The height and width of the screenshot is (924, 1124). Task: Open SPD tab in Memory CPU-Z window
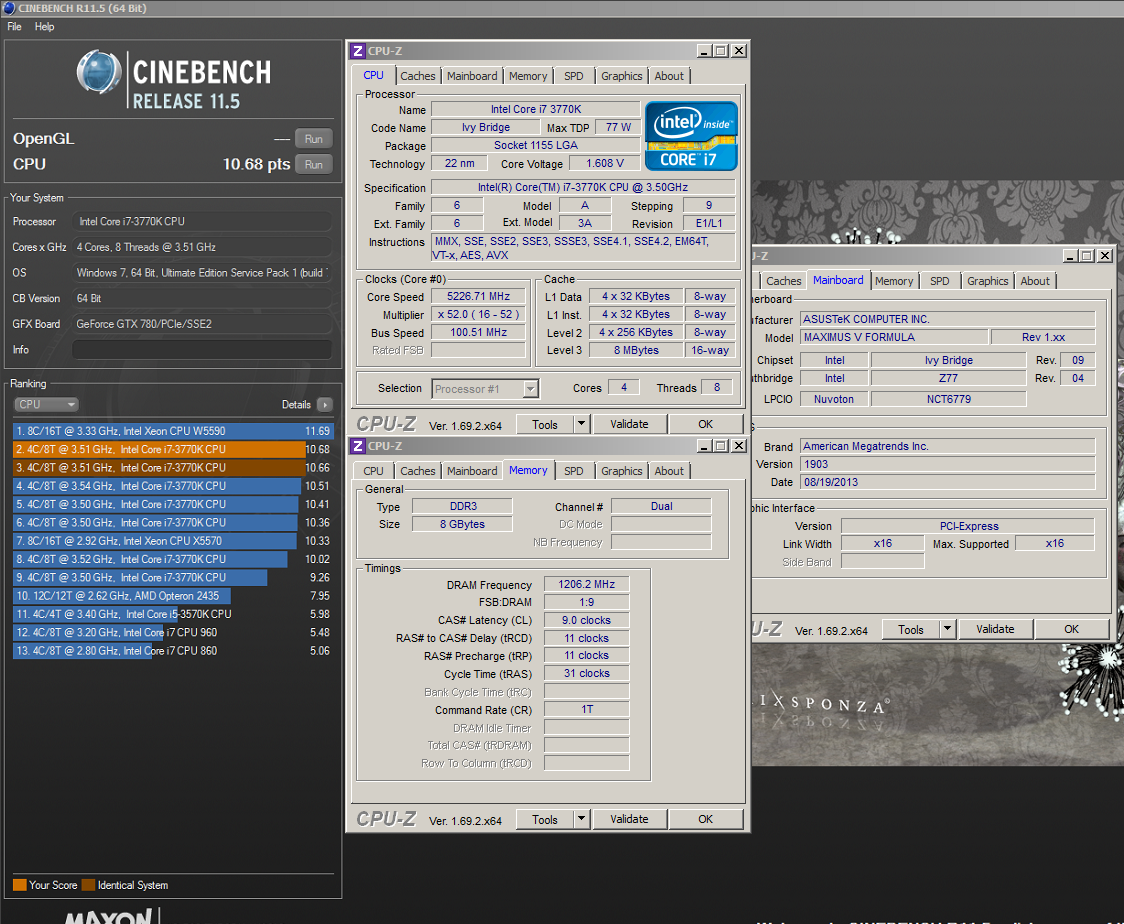coord(573,471)
